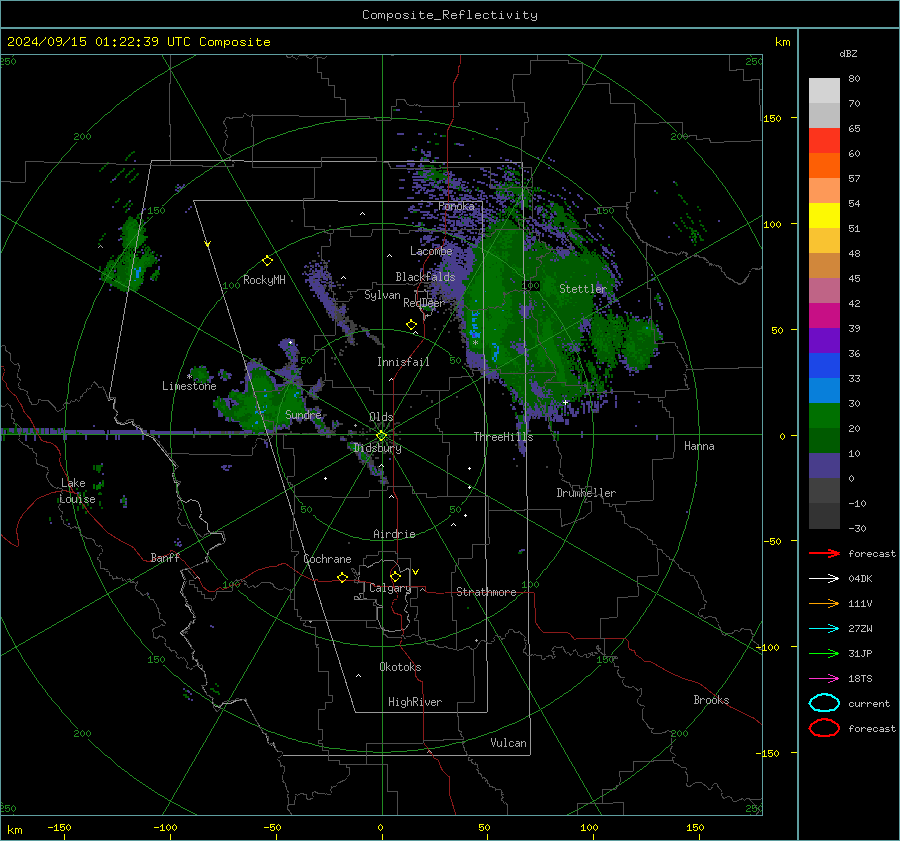The image size is (900, 841).
Task: Click the magenta 18TS arrow icon
Action: pyautogui.click(x=824, y=679)
